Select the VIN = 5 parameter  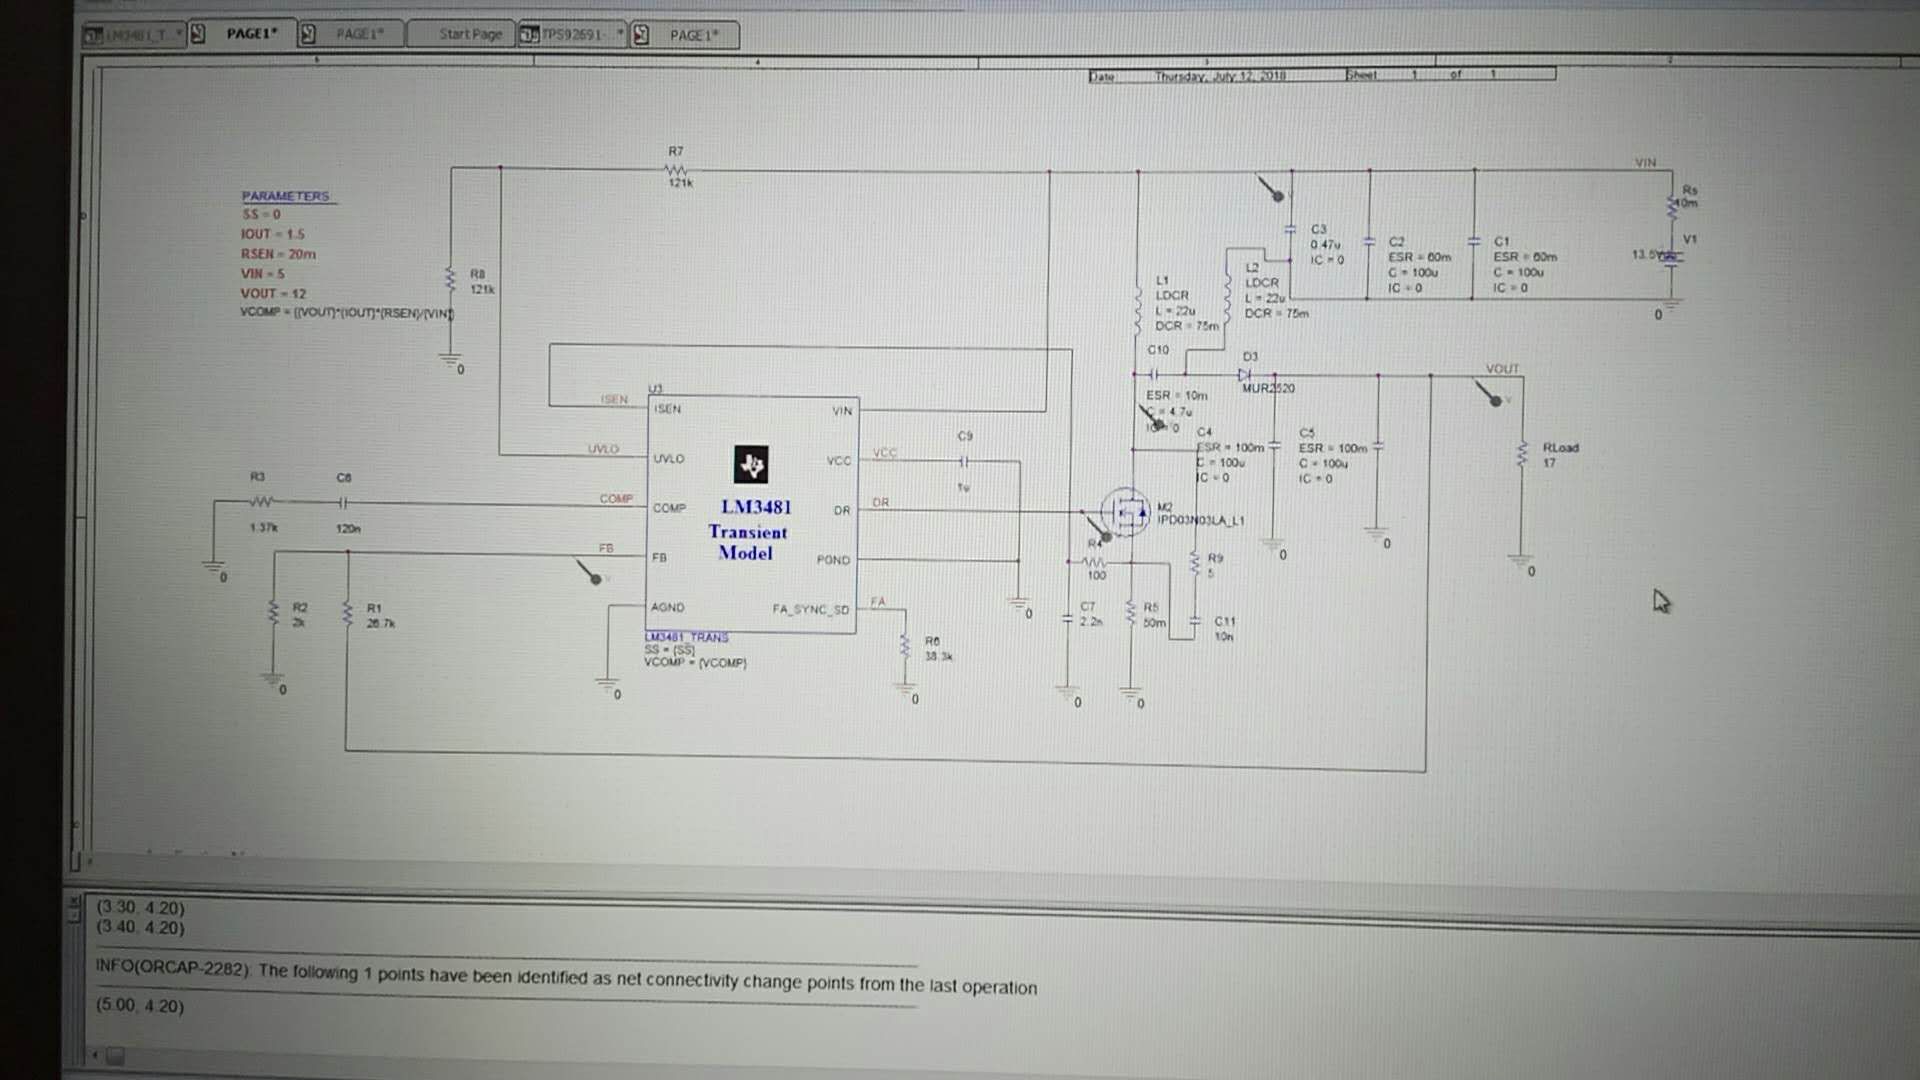coord(262,273)
